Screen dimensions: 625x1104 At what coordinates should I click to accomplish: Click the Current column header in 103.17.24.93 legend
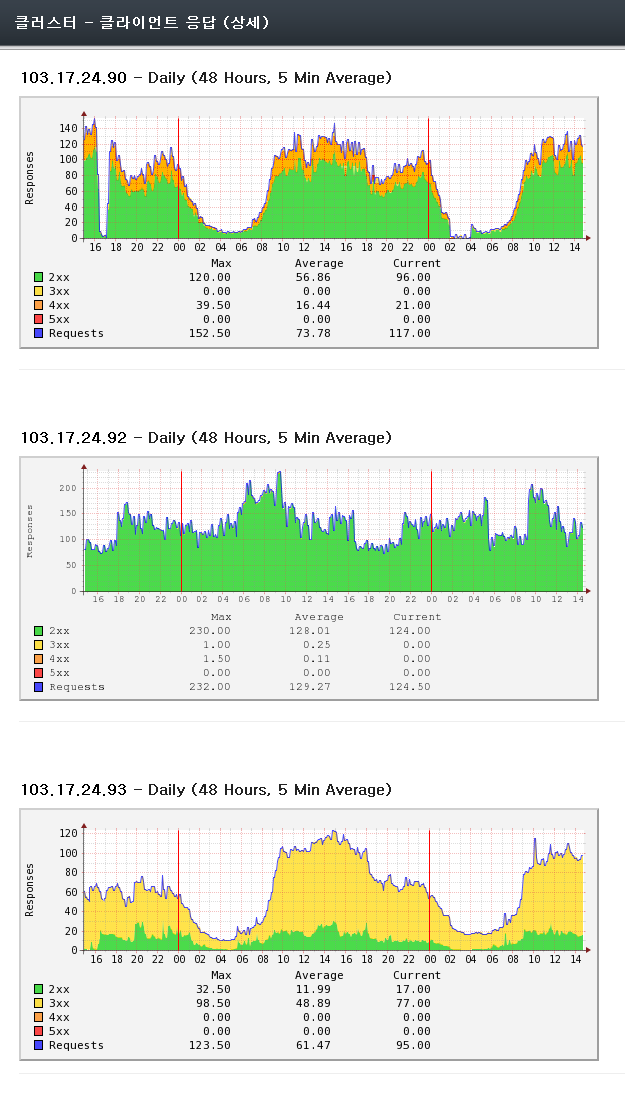[x=417, y=975]
